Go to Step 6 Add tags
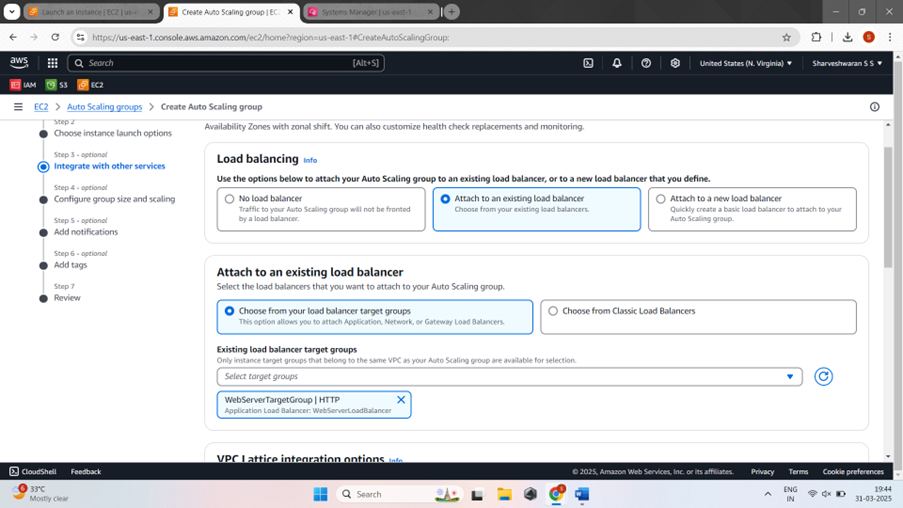Screen dimensions: 903x508 [x=70, y=264]
